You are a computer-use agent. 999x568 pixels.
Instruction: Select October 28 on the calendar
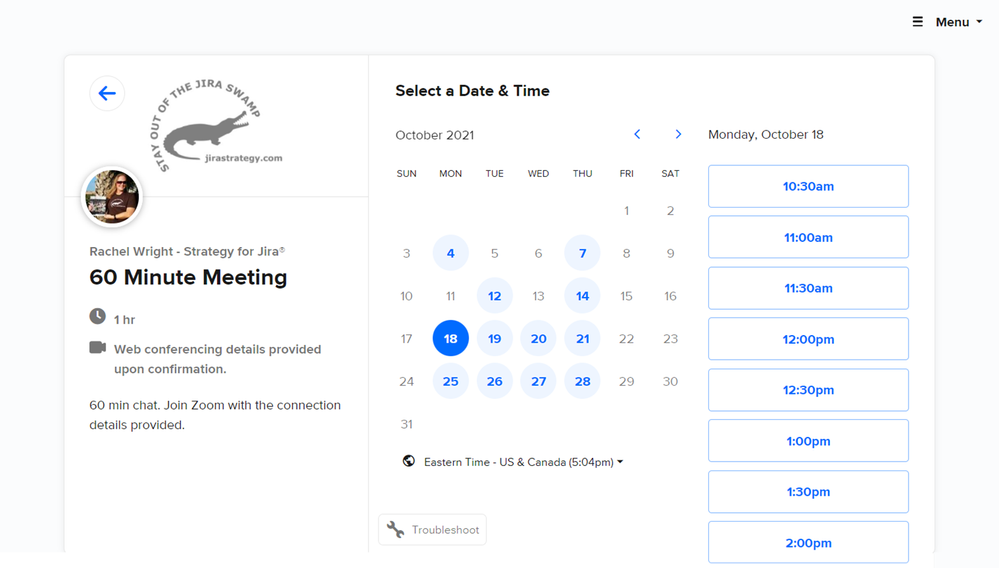pyautogui.click(x=582, y=381)
